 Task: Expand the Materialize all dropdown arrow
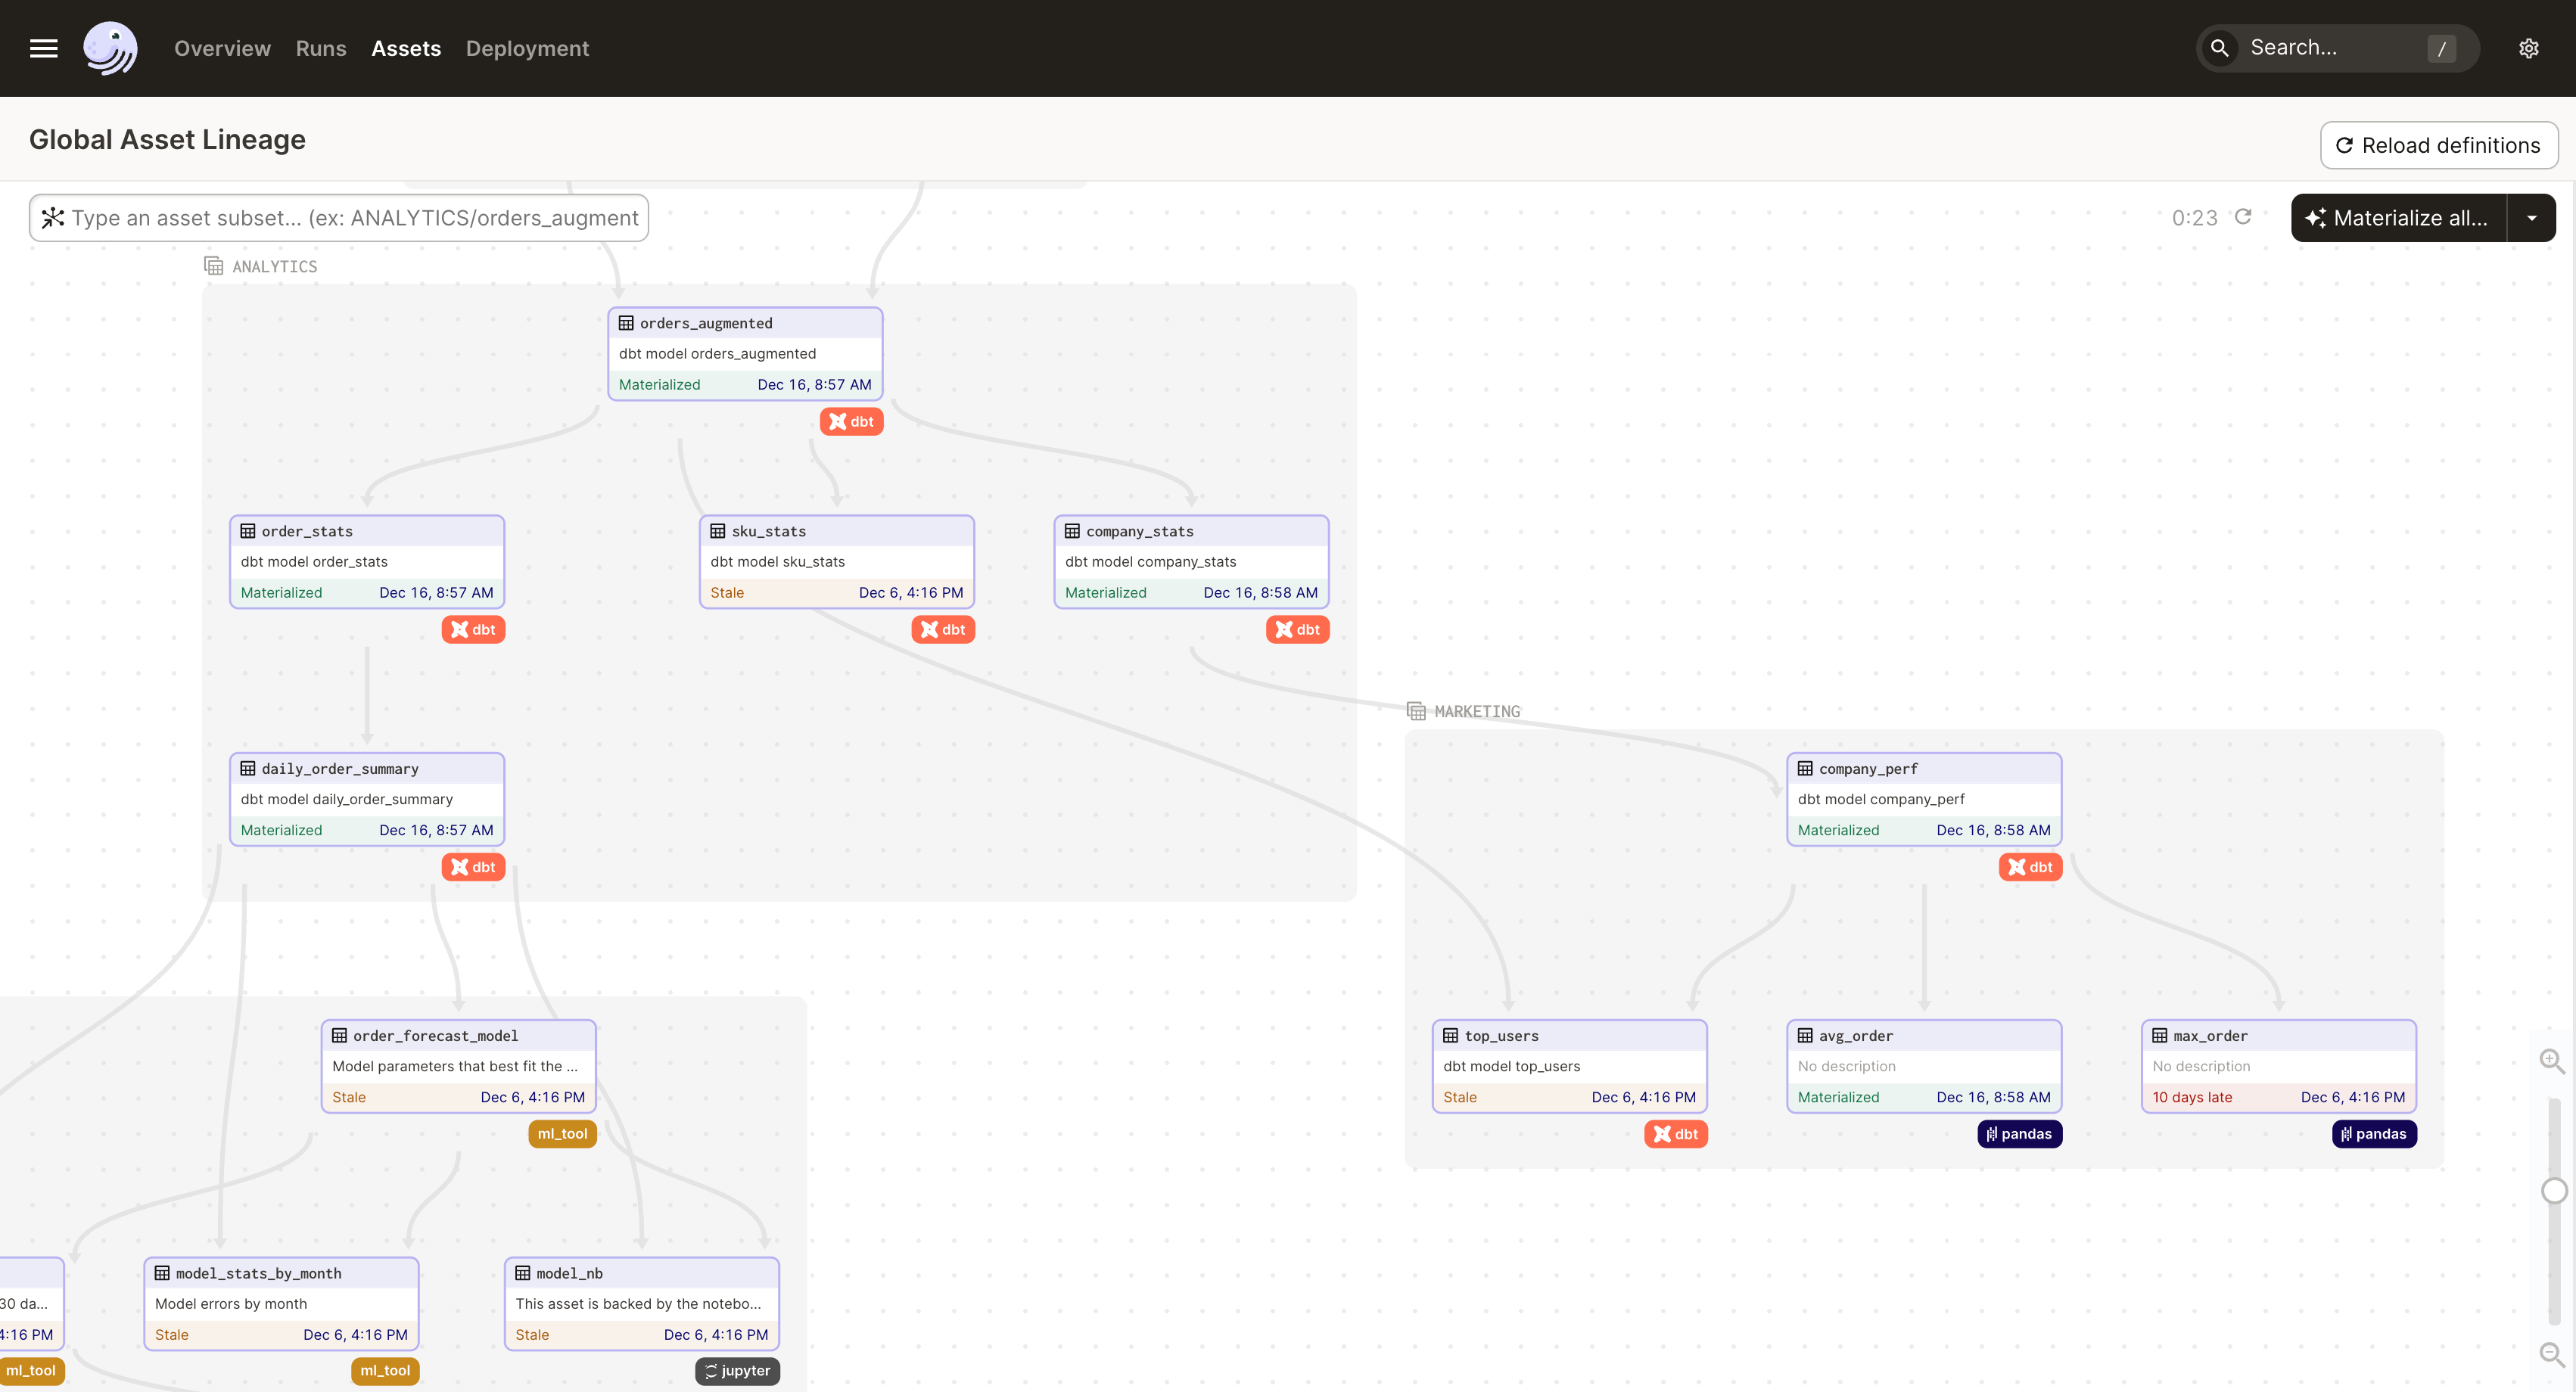pyautogui.click(x=2531, y=217)
